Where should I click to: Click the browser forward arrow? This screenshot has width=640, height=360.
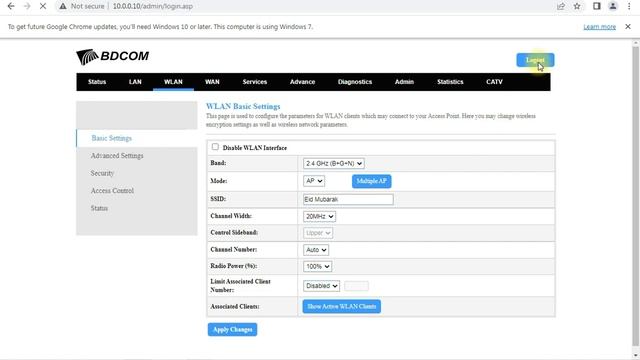[27, 6]
